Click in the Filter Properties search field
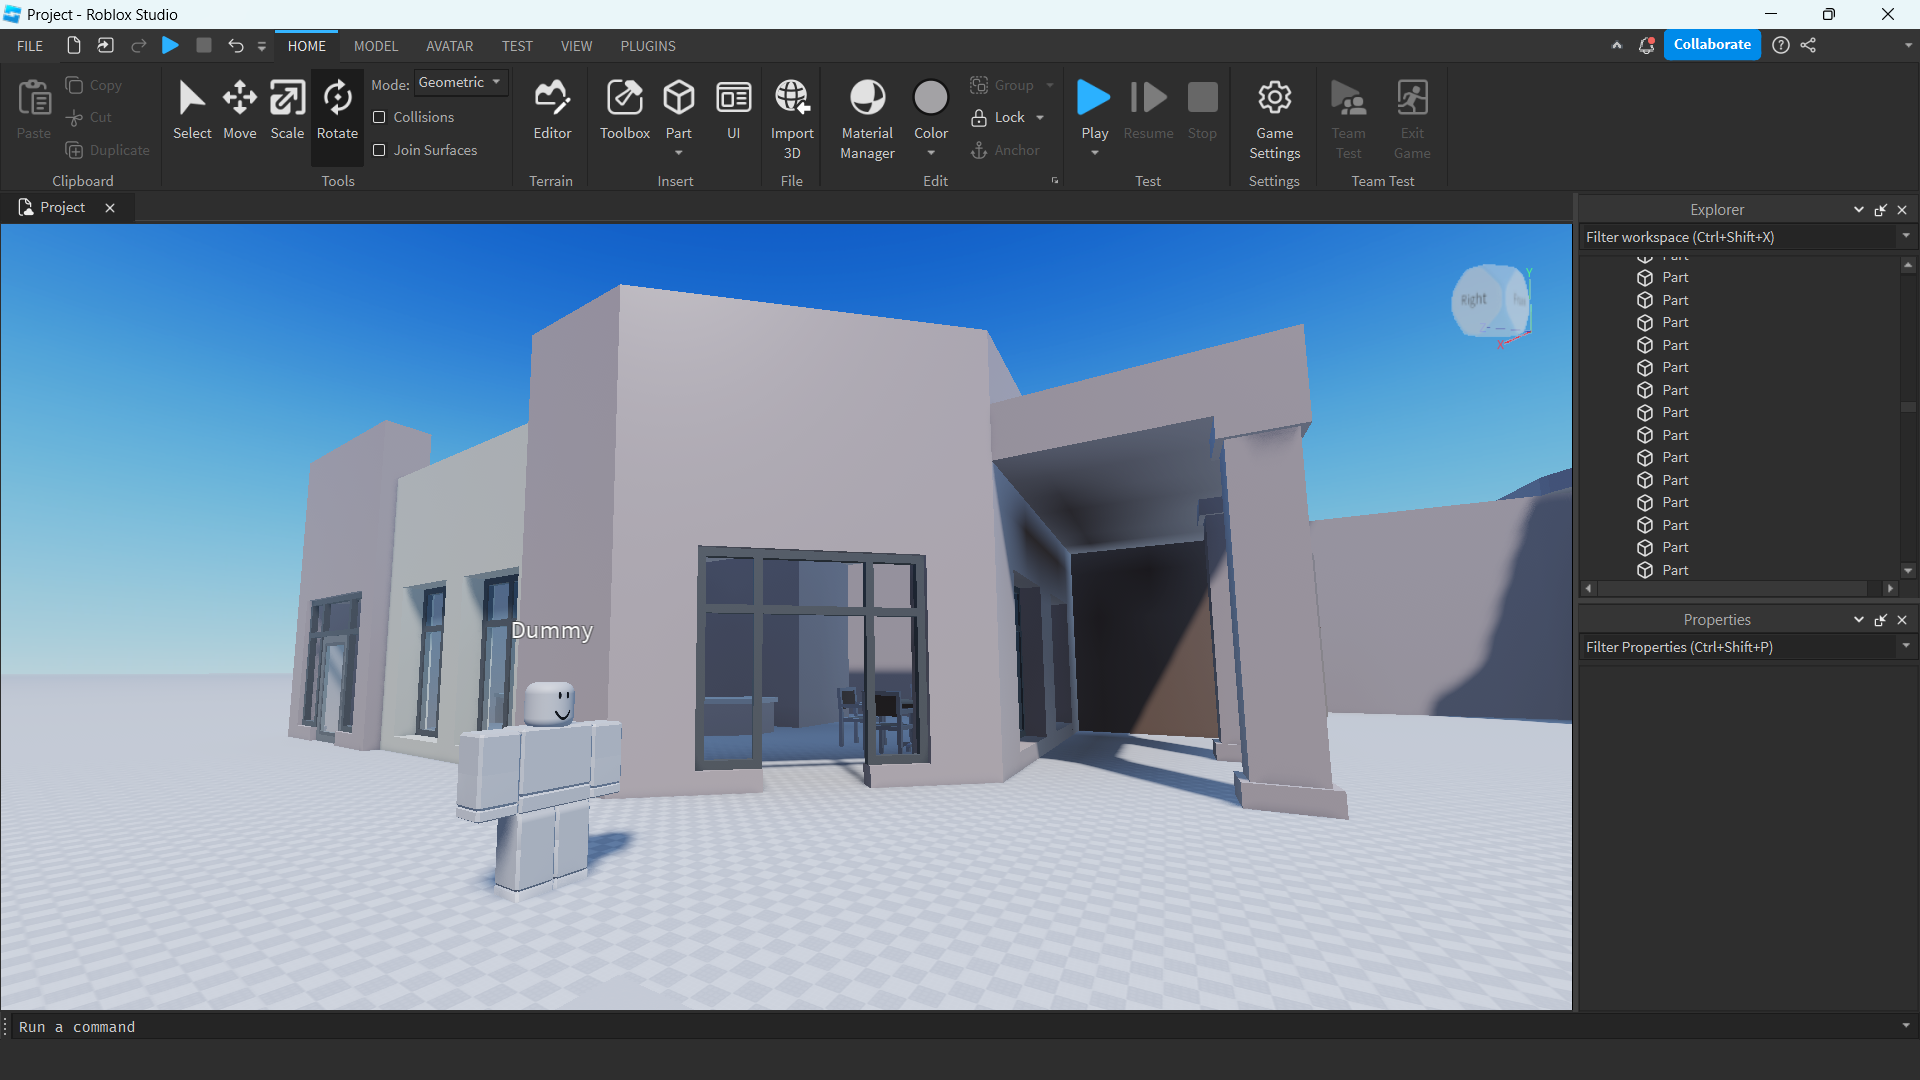The image size is (1920, 1080). pos(1738,647)
